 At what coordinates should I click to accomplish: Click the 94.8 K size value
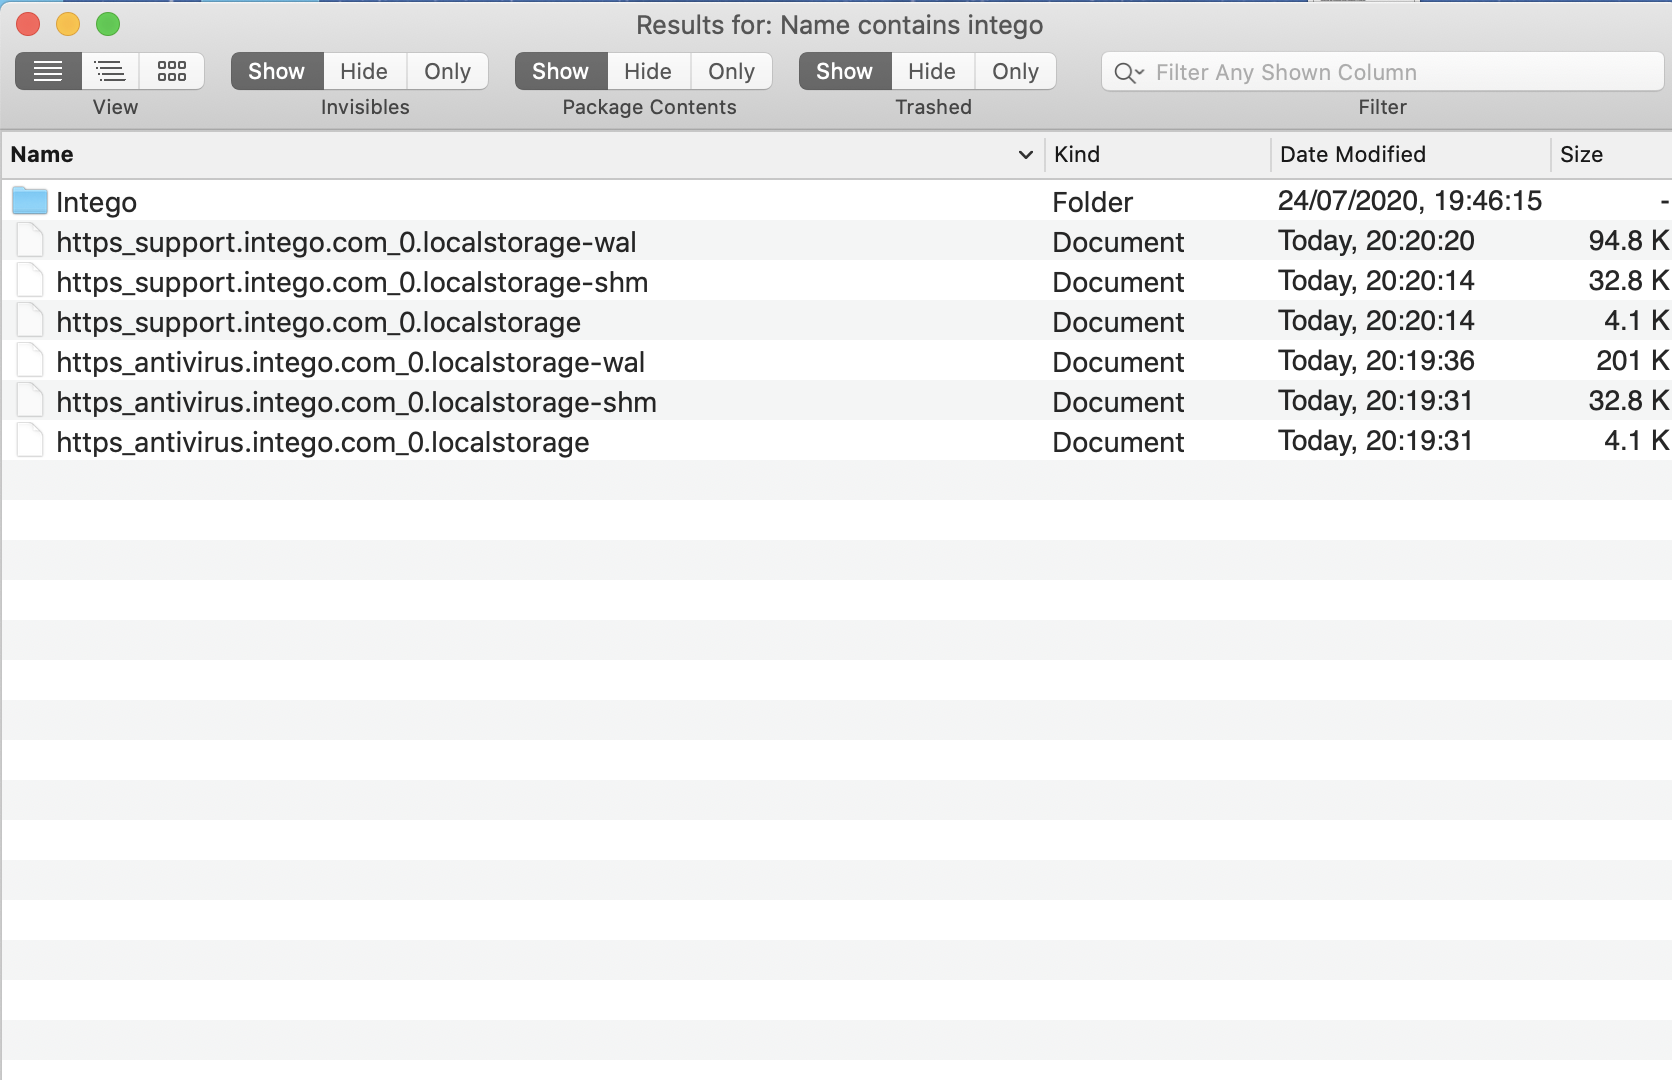tap(1628, 241)
